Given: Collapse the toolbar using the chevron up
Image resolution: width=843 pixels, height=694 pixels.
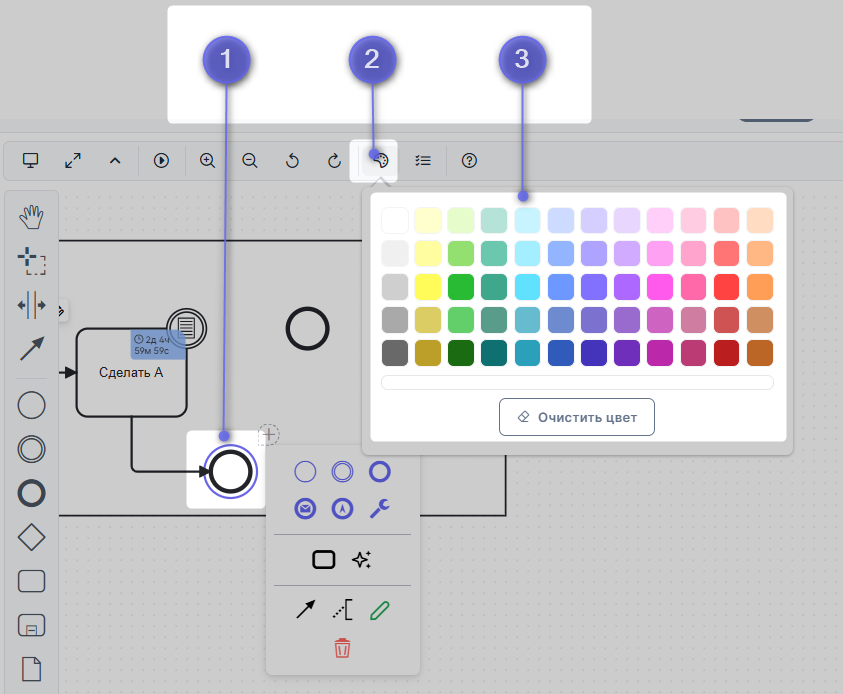Looking at the screenshot, I should coord(115,160).
